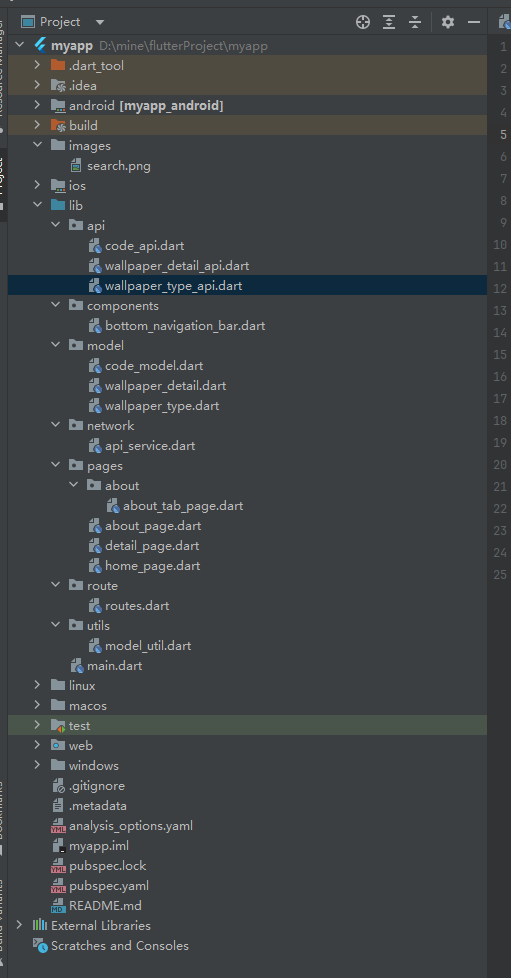Hide the Project panel with minus icon
The image size is (511, 978).
pyautogui.click(x=474, y=22)
